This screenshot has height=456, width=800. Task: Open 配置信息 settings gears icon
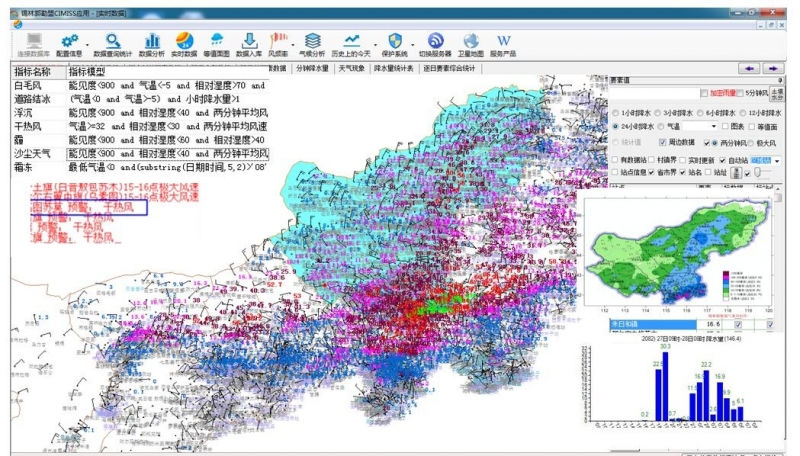click(x=69, y=38)
